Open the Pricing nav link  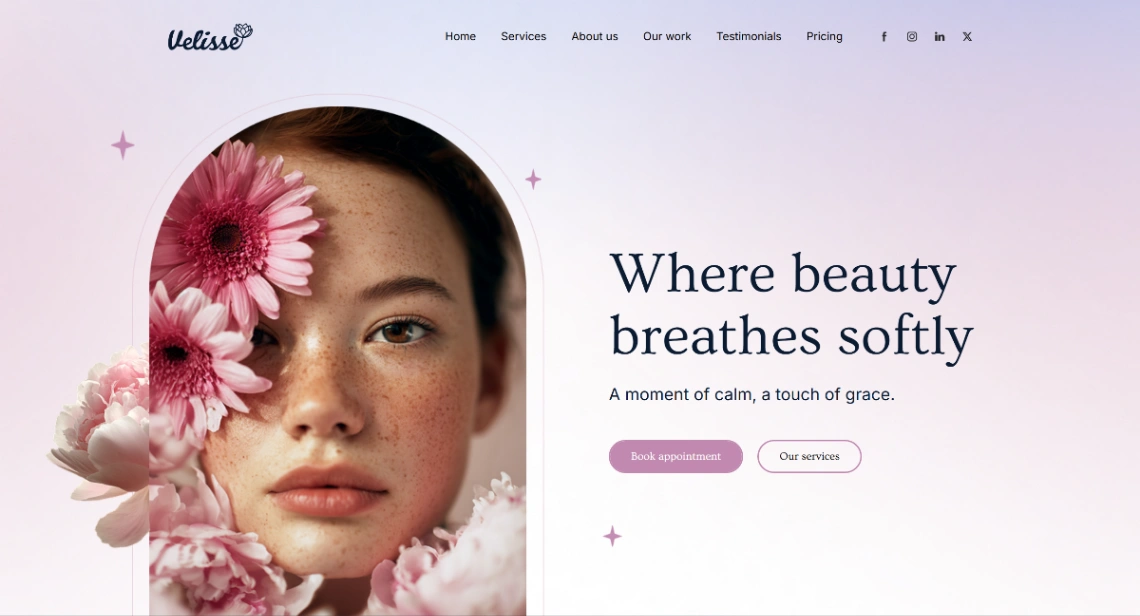pyautogui.click(x=824, y=36)
